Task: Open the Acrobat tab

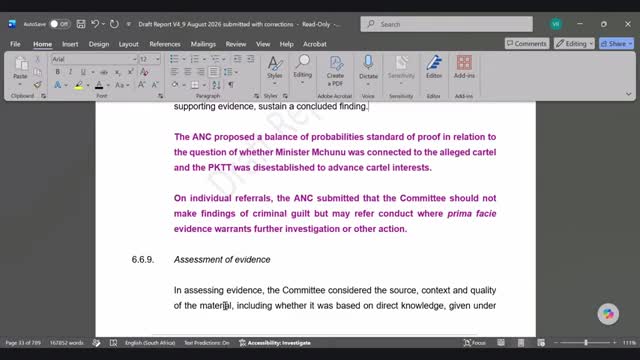Action: (x=315, y=44)
